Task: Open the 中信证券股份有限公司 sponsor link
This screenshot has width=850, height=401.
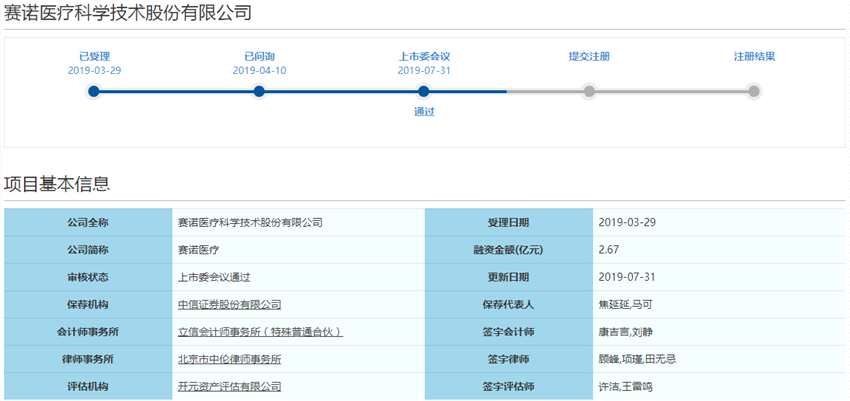Action: (230, 305)
